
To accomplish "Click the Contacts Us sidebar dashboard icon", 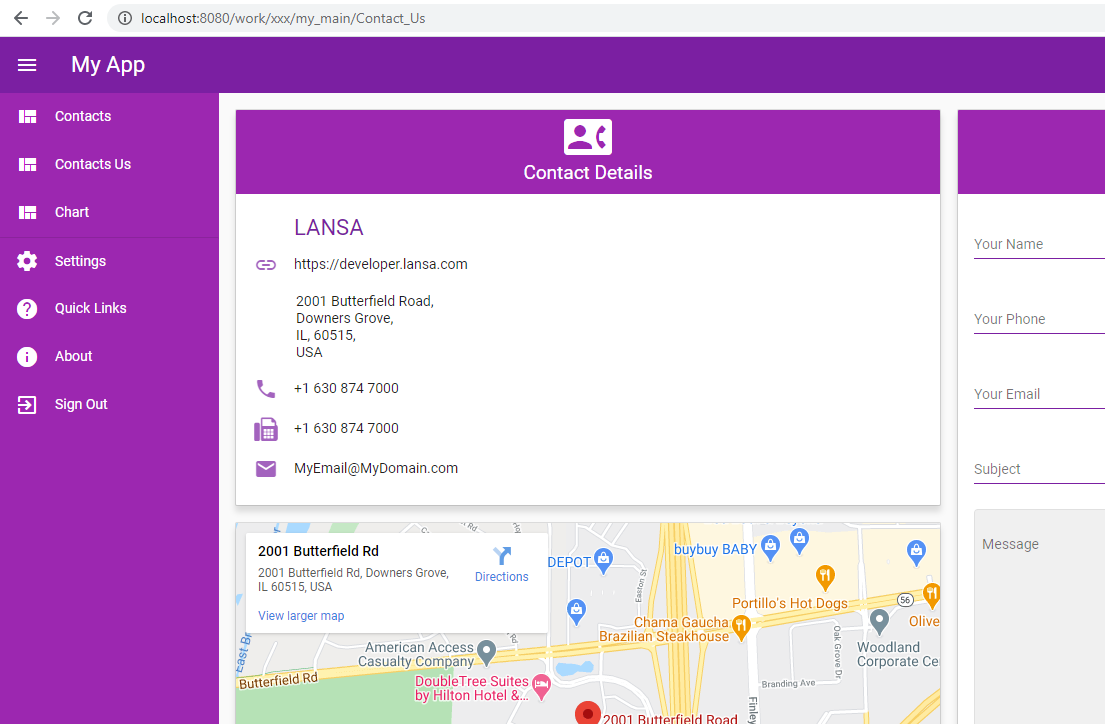I will 27,164.
